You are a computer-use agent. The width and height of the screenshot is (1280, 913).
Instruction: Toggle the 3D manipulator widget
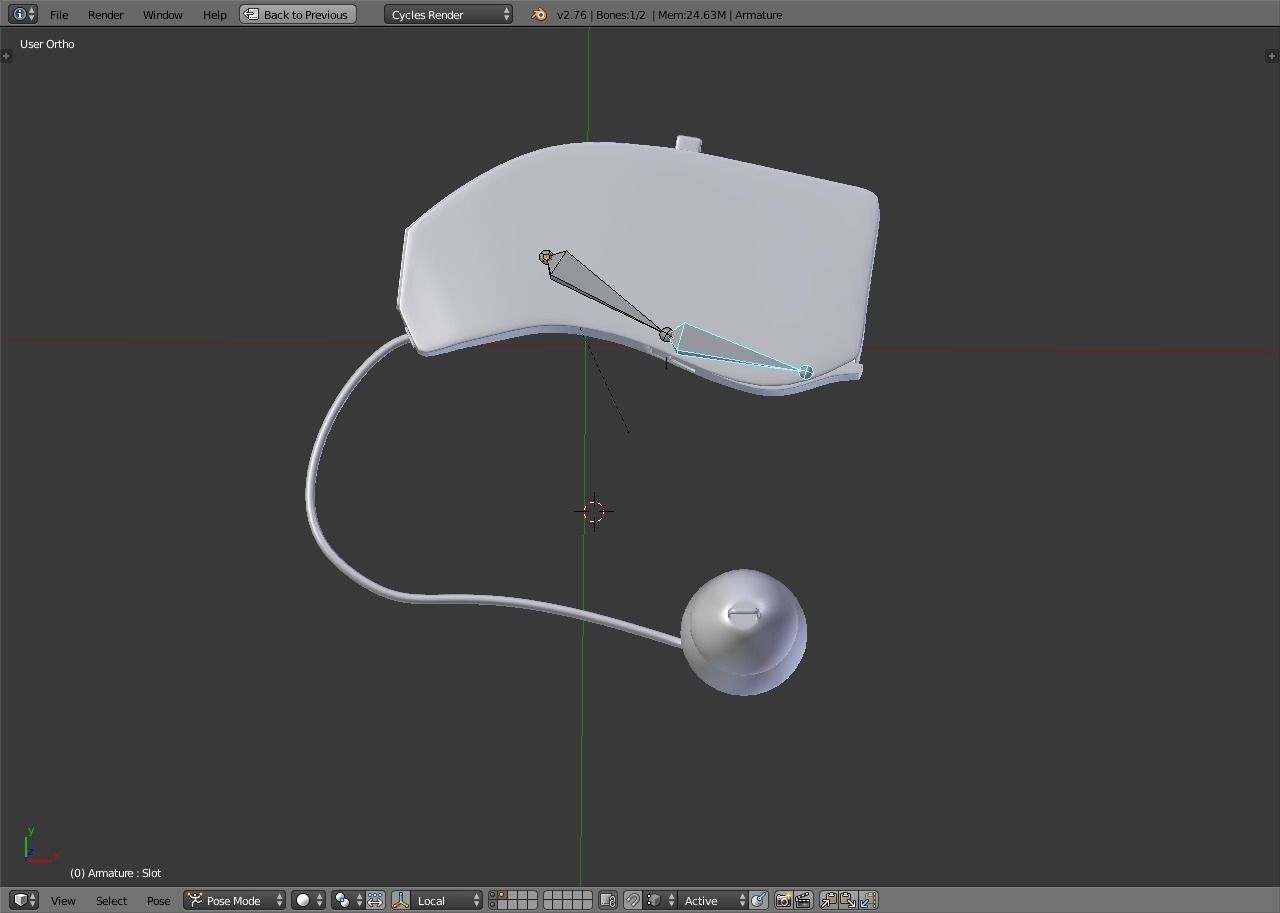pos(401,900)
